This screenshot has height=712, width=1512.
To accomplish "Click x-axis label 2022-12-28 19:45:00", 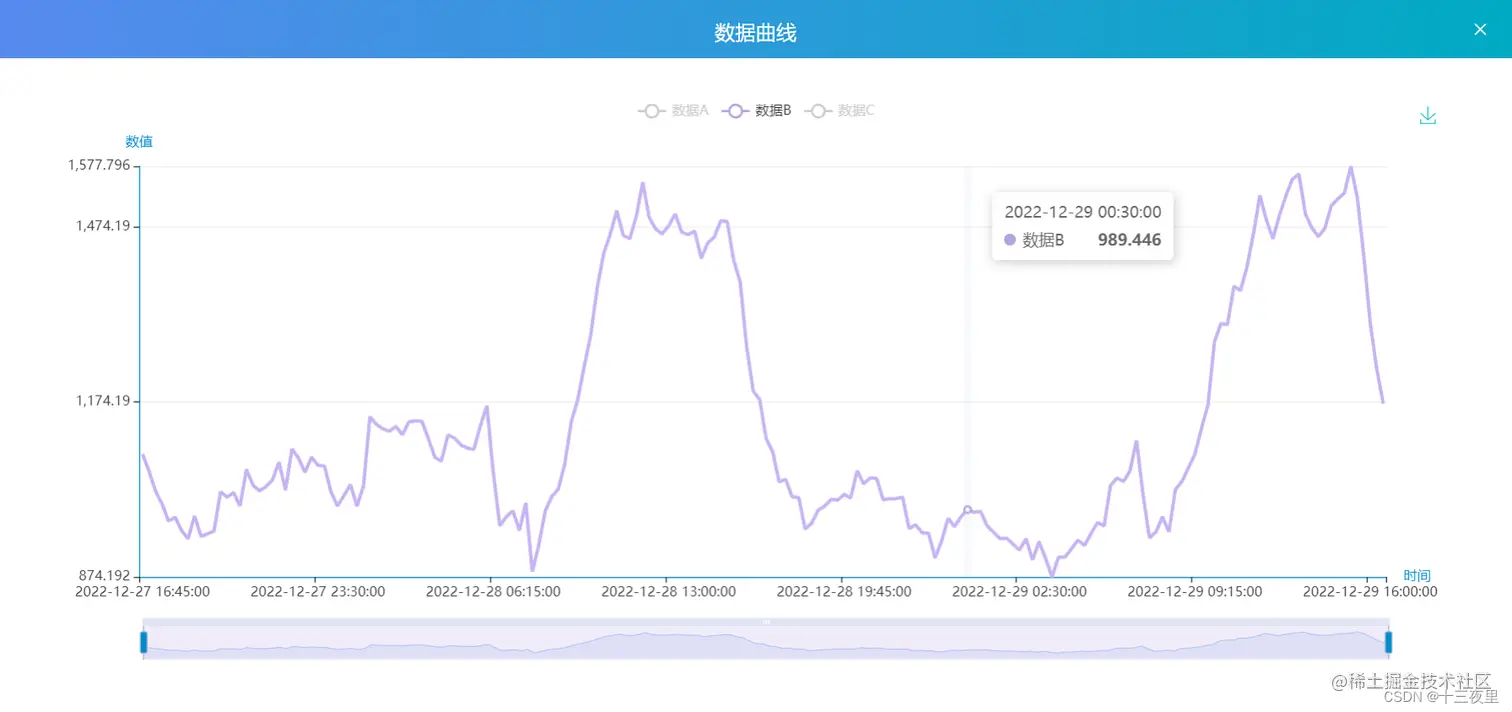I will [x=844, y=591].
